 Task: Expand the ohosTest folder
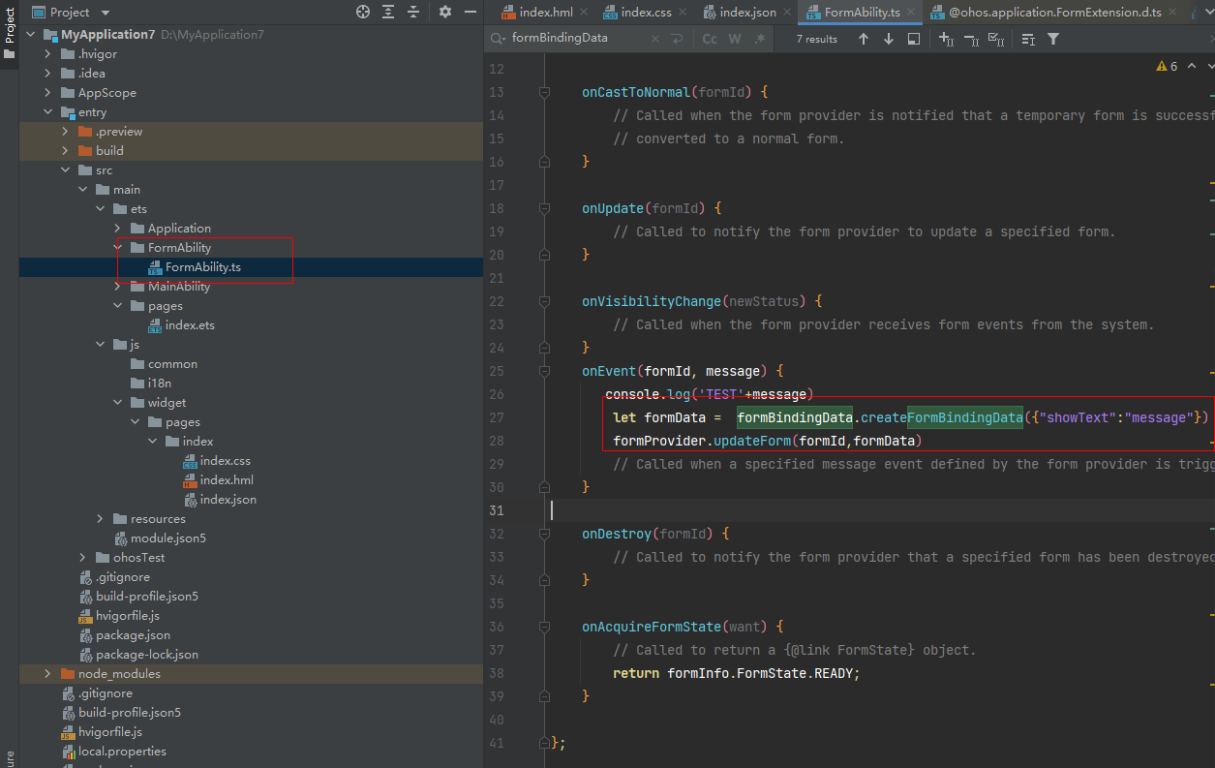pyautogui.click(x=82, y=557)
